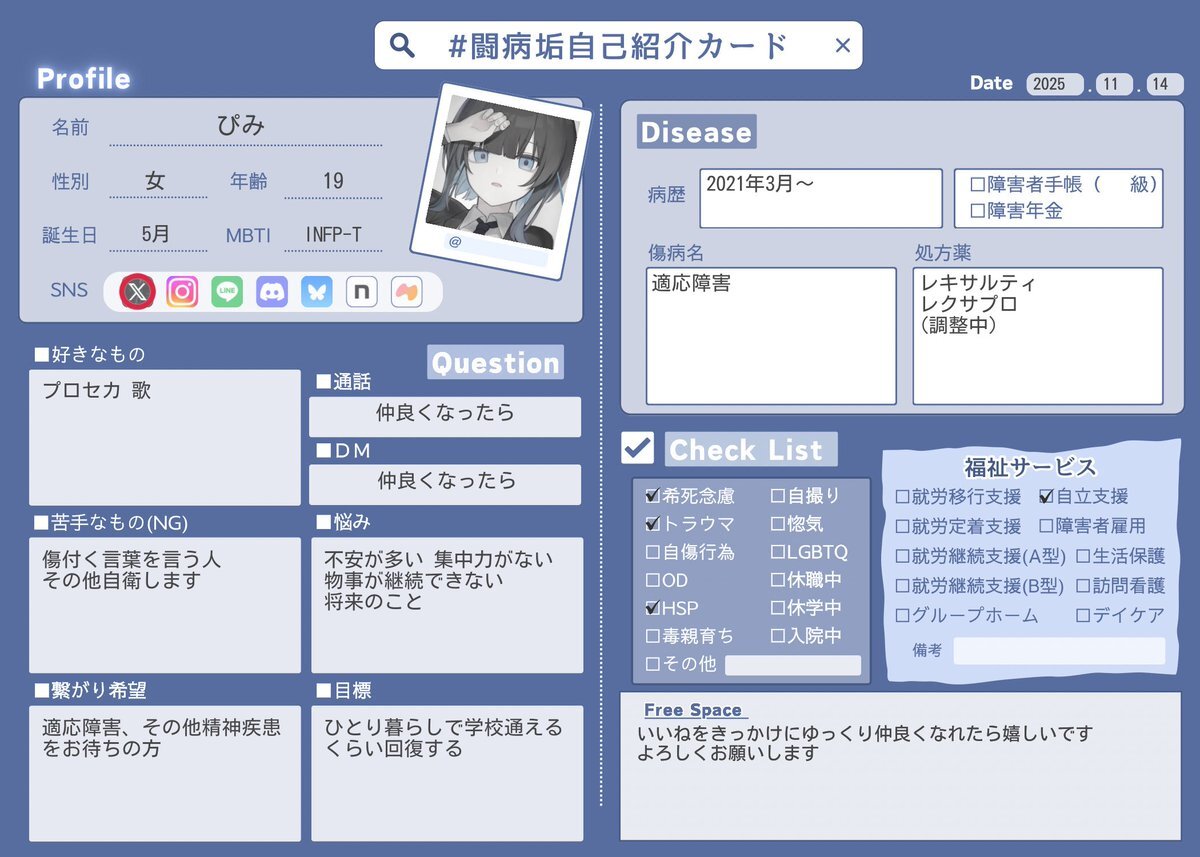Check the 就労継続支援(A型) checkbox

[x=902, y=556]
